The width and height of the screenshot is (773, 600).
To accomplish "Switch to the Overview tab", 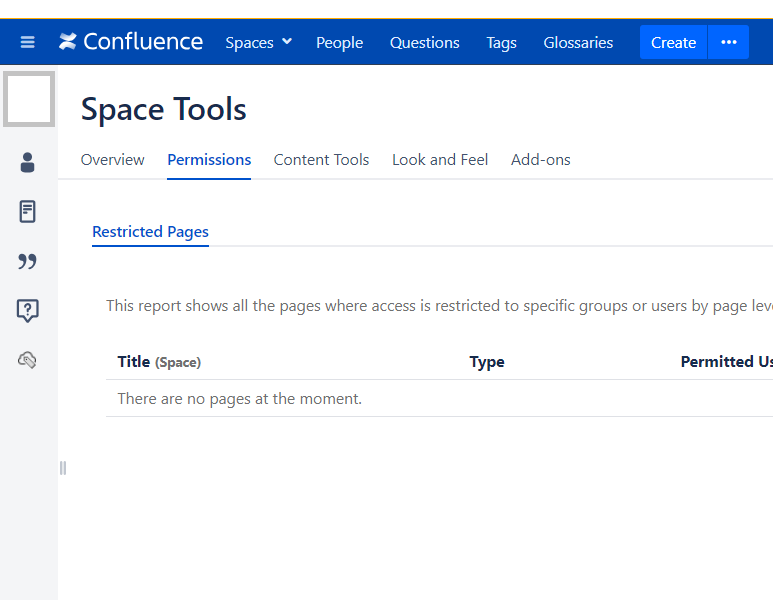I will pos(112,160).
